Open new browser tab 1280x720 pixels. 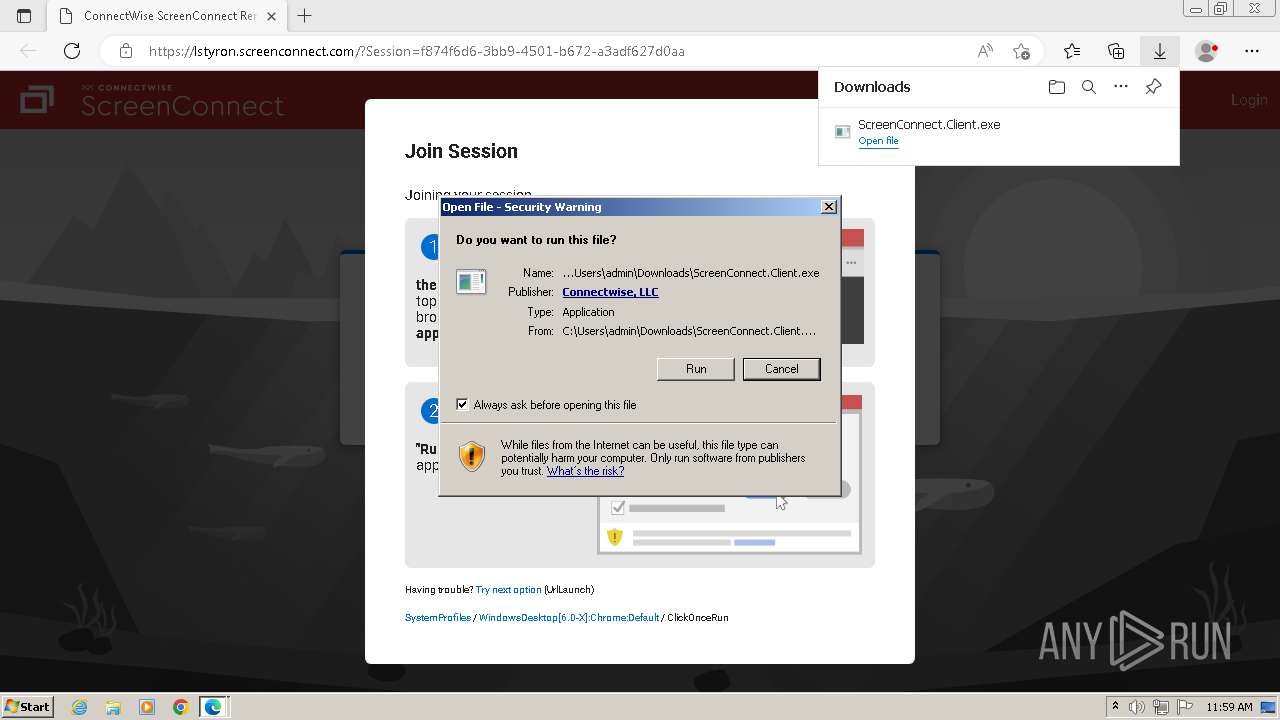305,16
